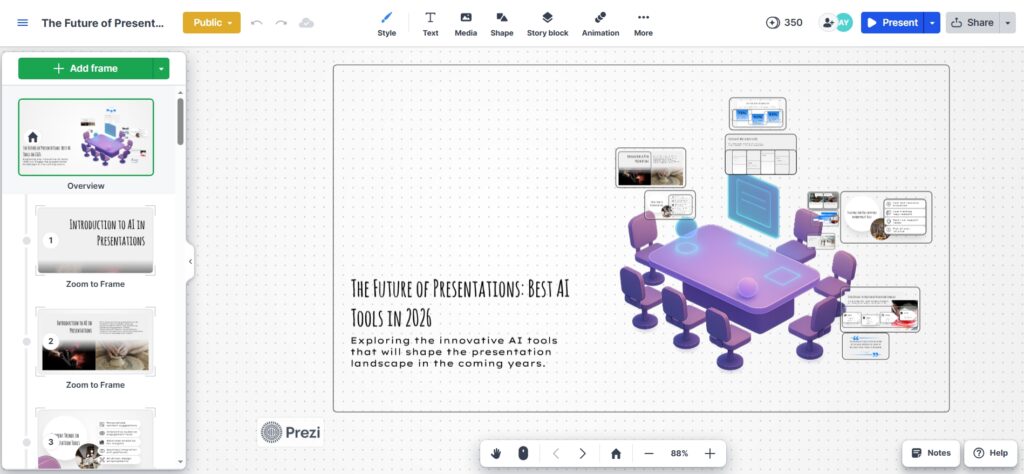The height and width of the screenshot is (474, 1024).
Task: View the 350 AI credits counter
Action: (784, 23)
